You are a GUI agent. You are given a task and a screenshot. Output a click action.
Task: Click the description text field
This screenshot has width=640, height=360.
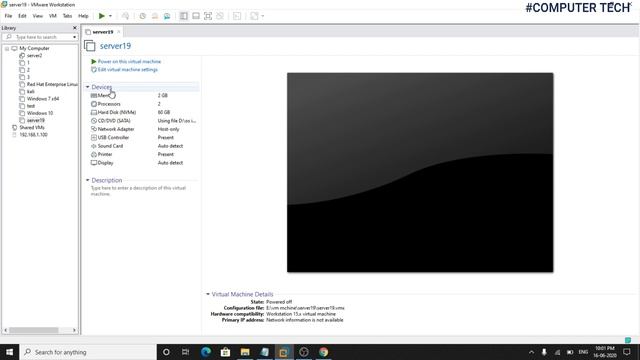coord(138,191)
